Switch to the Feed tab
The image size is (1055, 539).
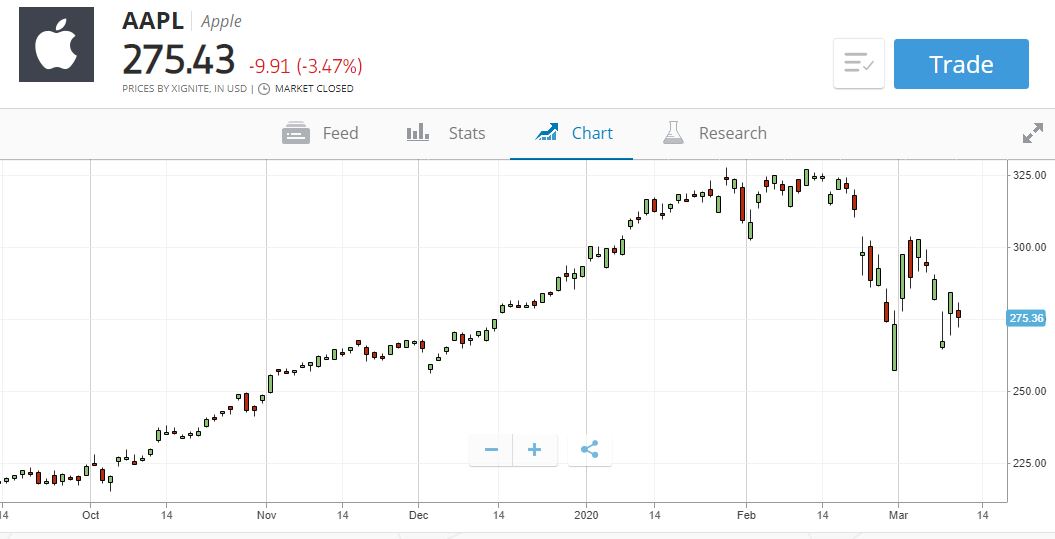click(320, 133)
